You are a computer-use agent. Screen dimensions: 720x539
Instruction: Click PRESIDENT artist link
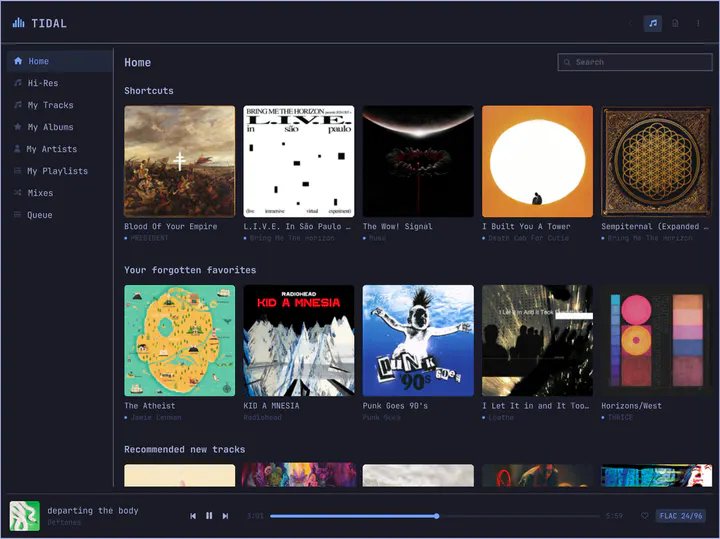pyautogui.click(x=149, y=238)
